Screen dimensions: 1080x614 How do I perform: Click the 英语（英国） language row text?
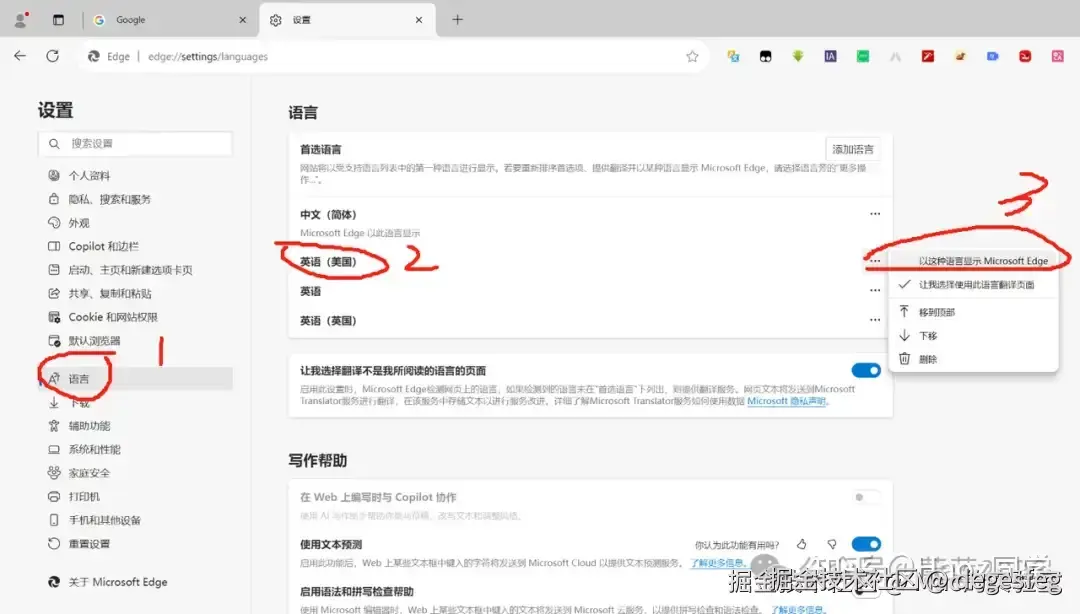(x=328, y=320)
